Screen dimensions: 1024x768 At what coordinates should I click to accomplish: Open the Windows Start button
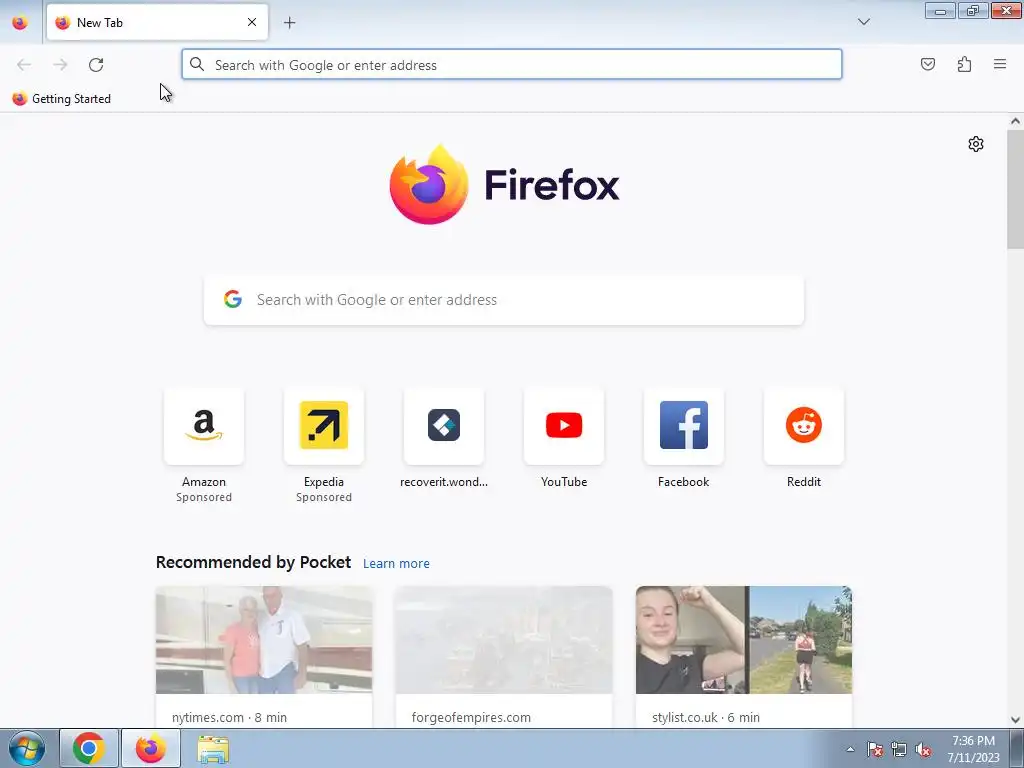click(27, 748)
